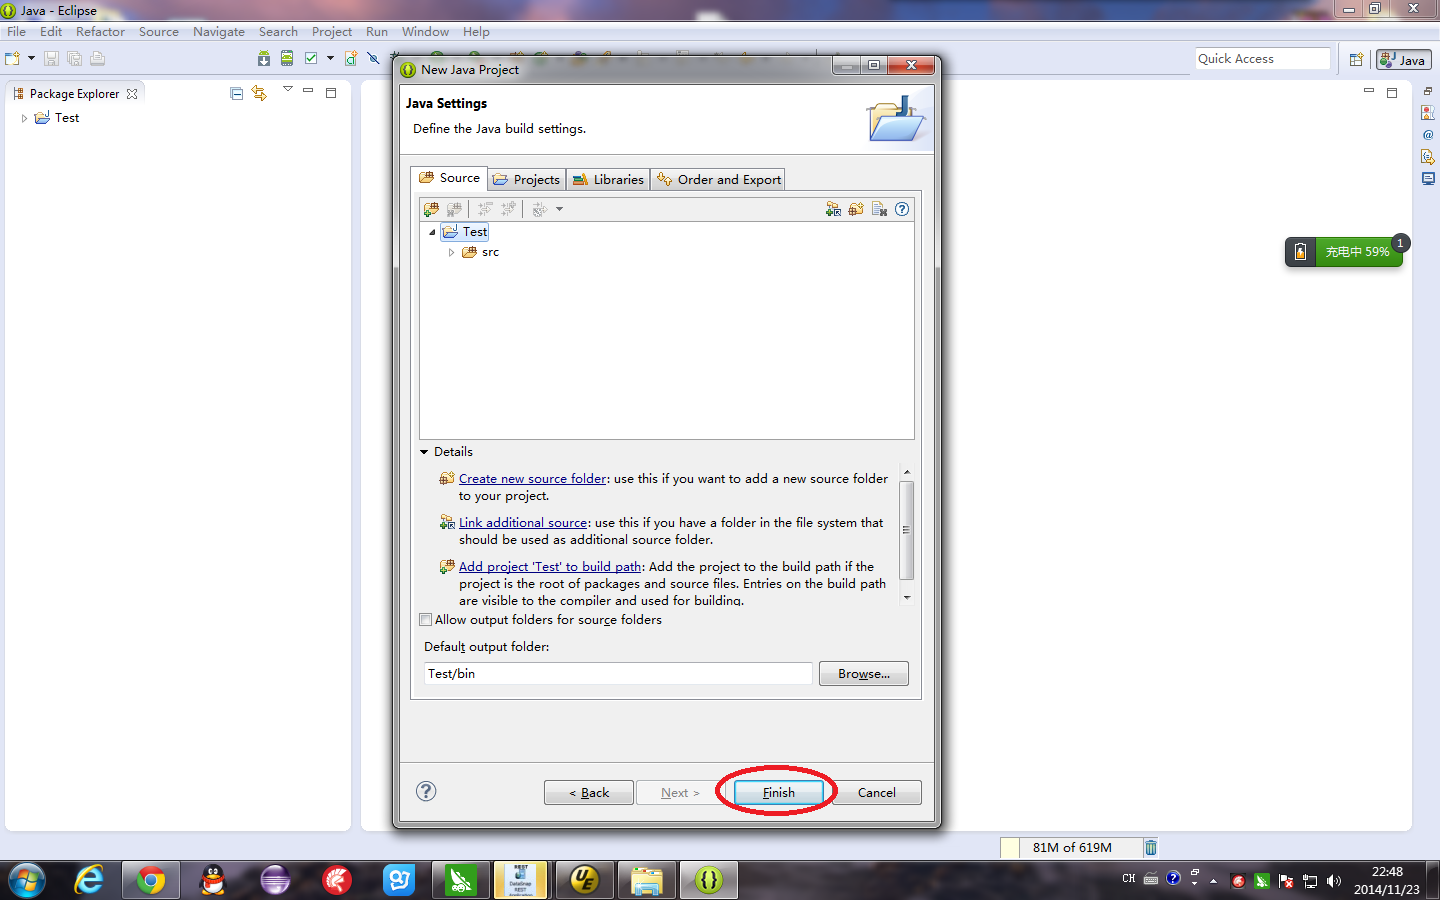Click the checkbox task toolbar icon
The width and height of the screenshot is (1440, 900).
(311, 59)
